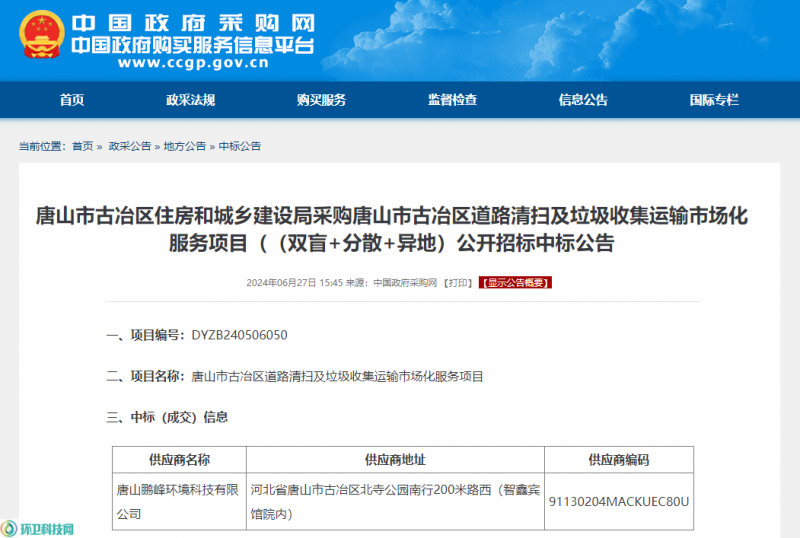Click the address cell 河北省唐山市古冶区北寺公园
Screen dimensions: 800x538
pyautogui.click(x=395, y=502)
